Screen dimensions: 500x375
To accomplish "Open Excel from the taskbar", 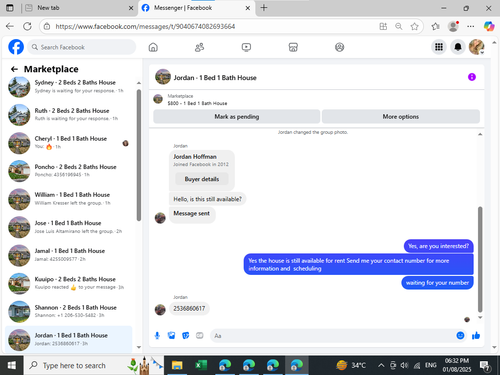I will click(201, 365).
